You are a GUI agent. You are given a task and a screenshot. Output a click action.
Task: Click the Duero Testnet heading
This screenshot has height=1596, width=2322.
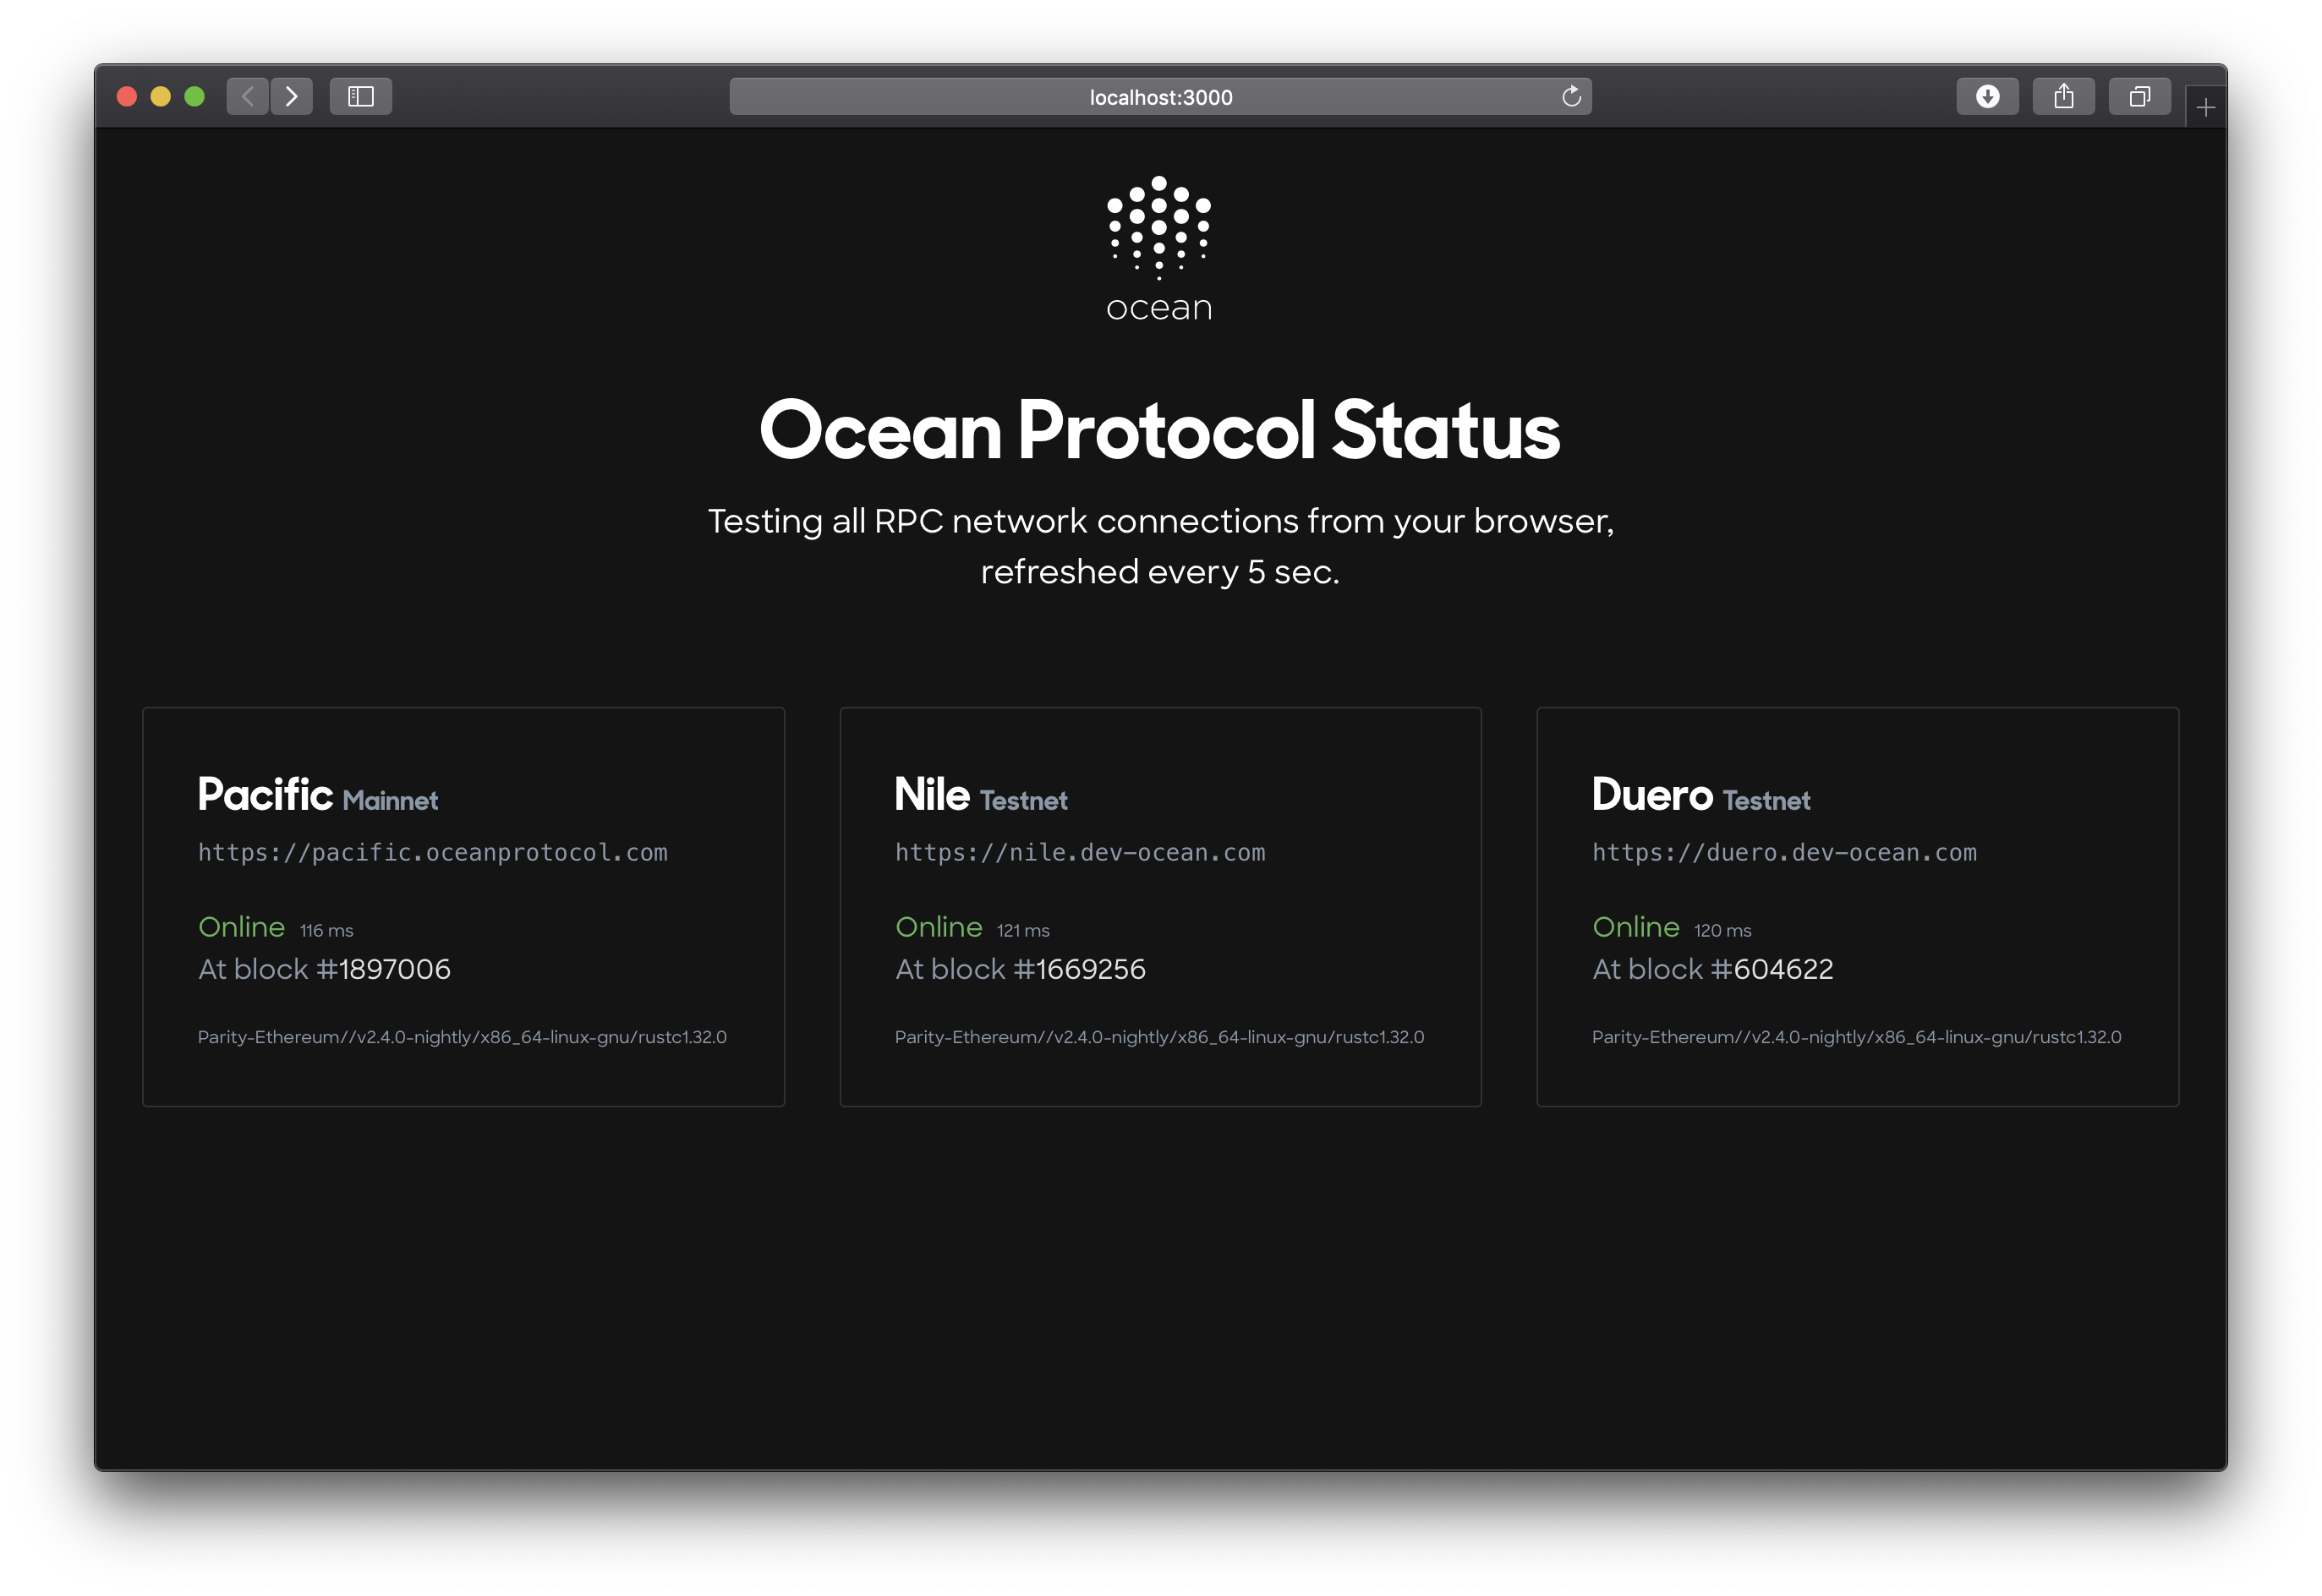[1700, 795]
